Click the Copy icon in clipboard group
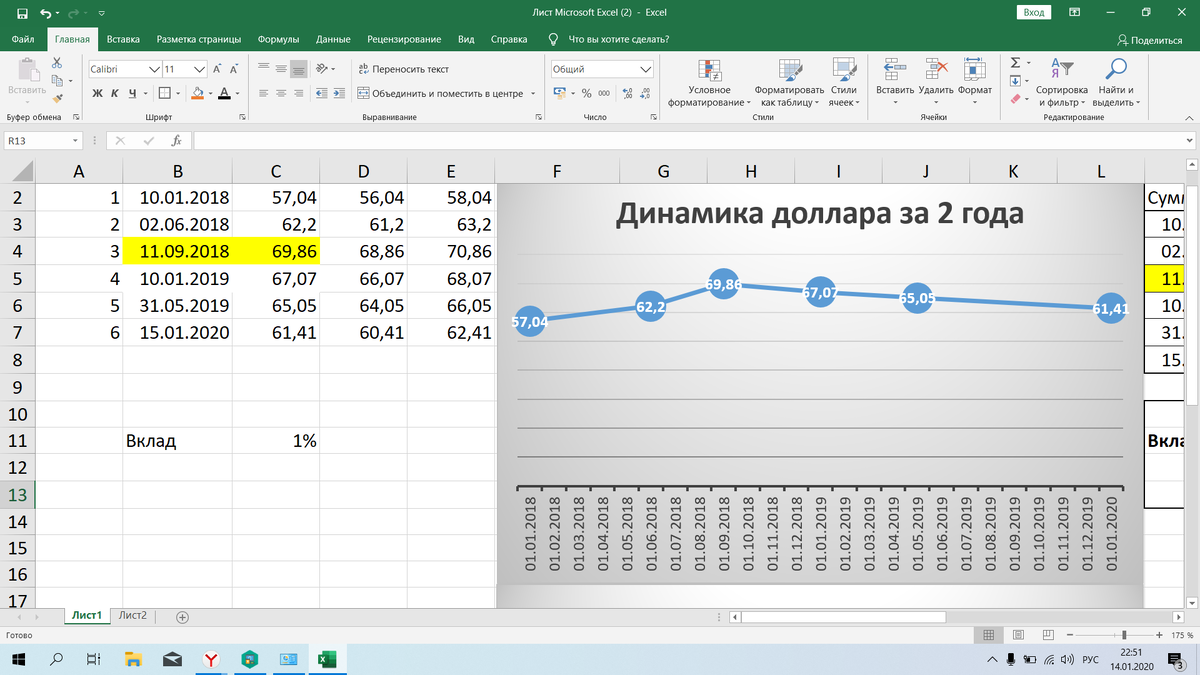The width and height of the screenshot is (1200, 675). pos(57,80)
